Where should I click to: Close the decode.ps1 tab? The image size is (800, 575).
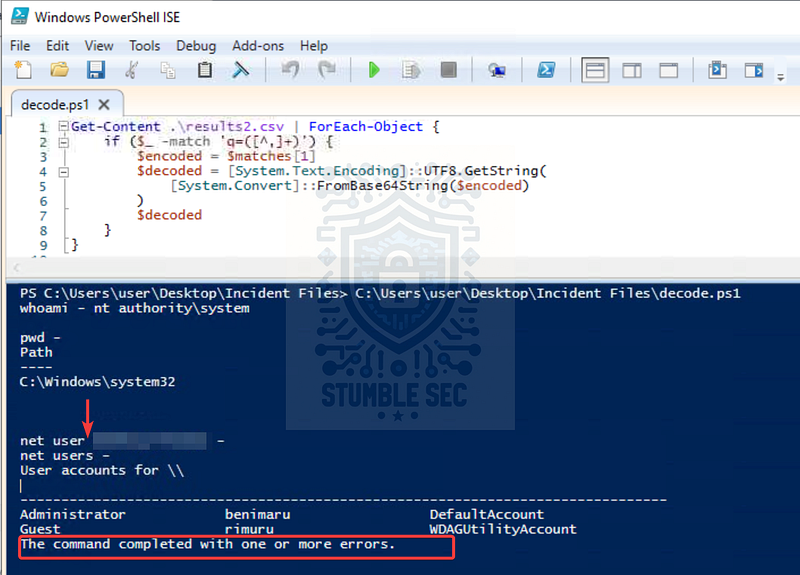tap(104, 105)
